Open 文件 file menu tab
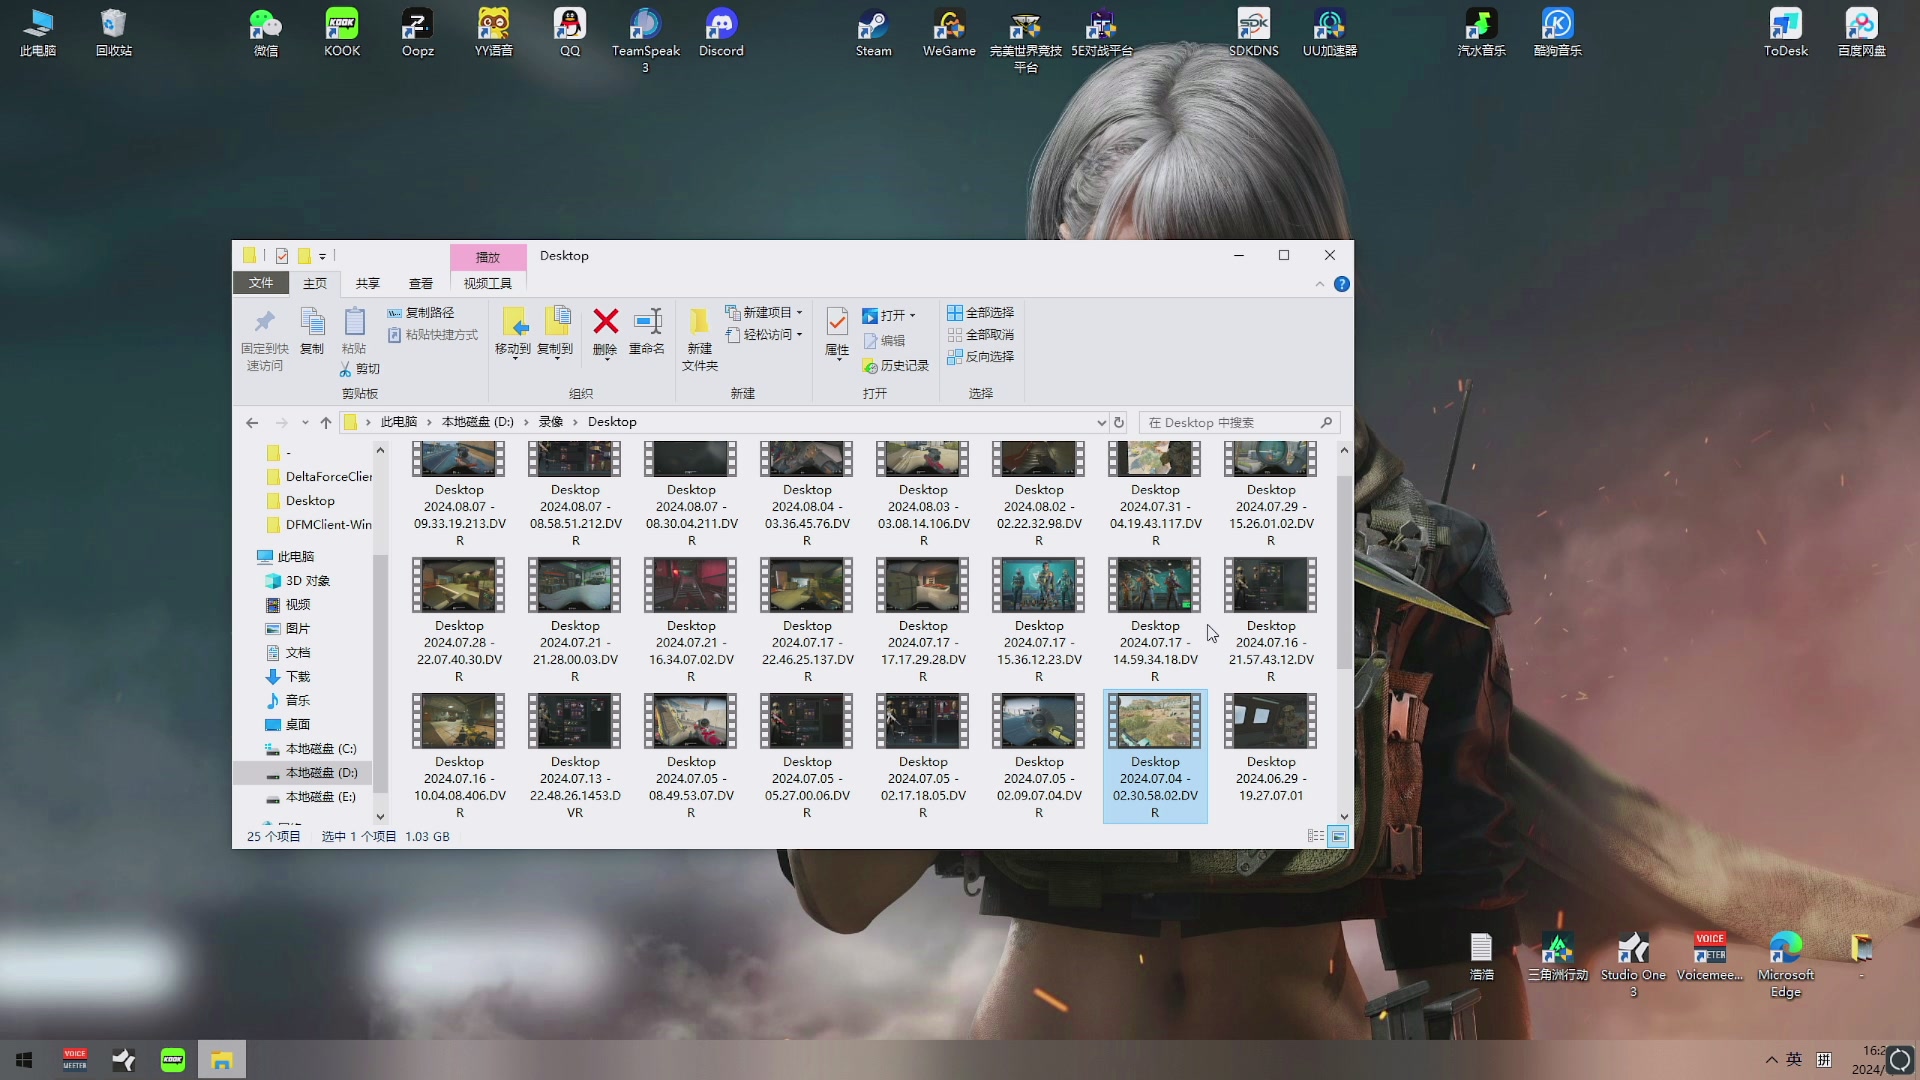The width and height of the screenshot is (1920, 1080). [x=261, y=283]
